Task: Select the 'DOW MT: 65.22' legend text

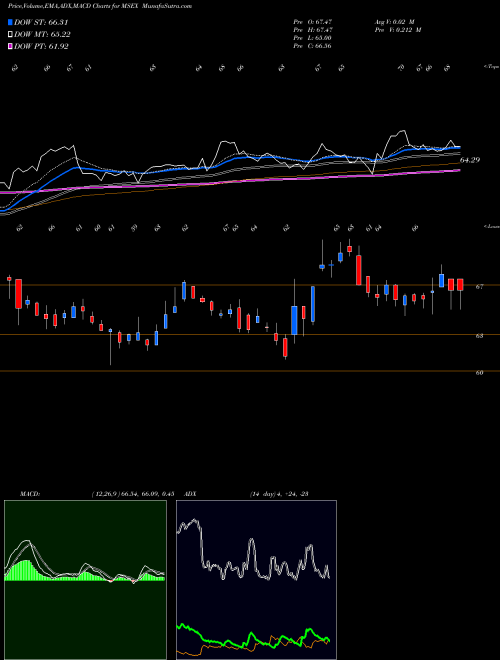Action: pyautogui.click(x=43, y=35)
